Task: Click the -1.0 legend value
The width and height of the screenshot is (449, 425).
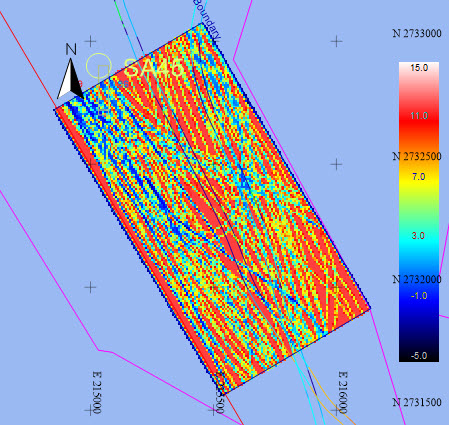Action: [419, 296]
